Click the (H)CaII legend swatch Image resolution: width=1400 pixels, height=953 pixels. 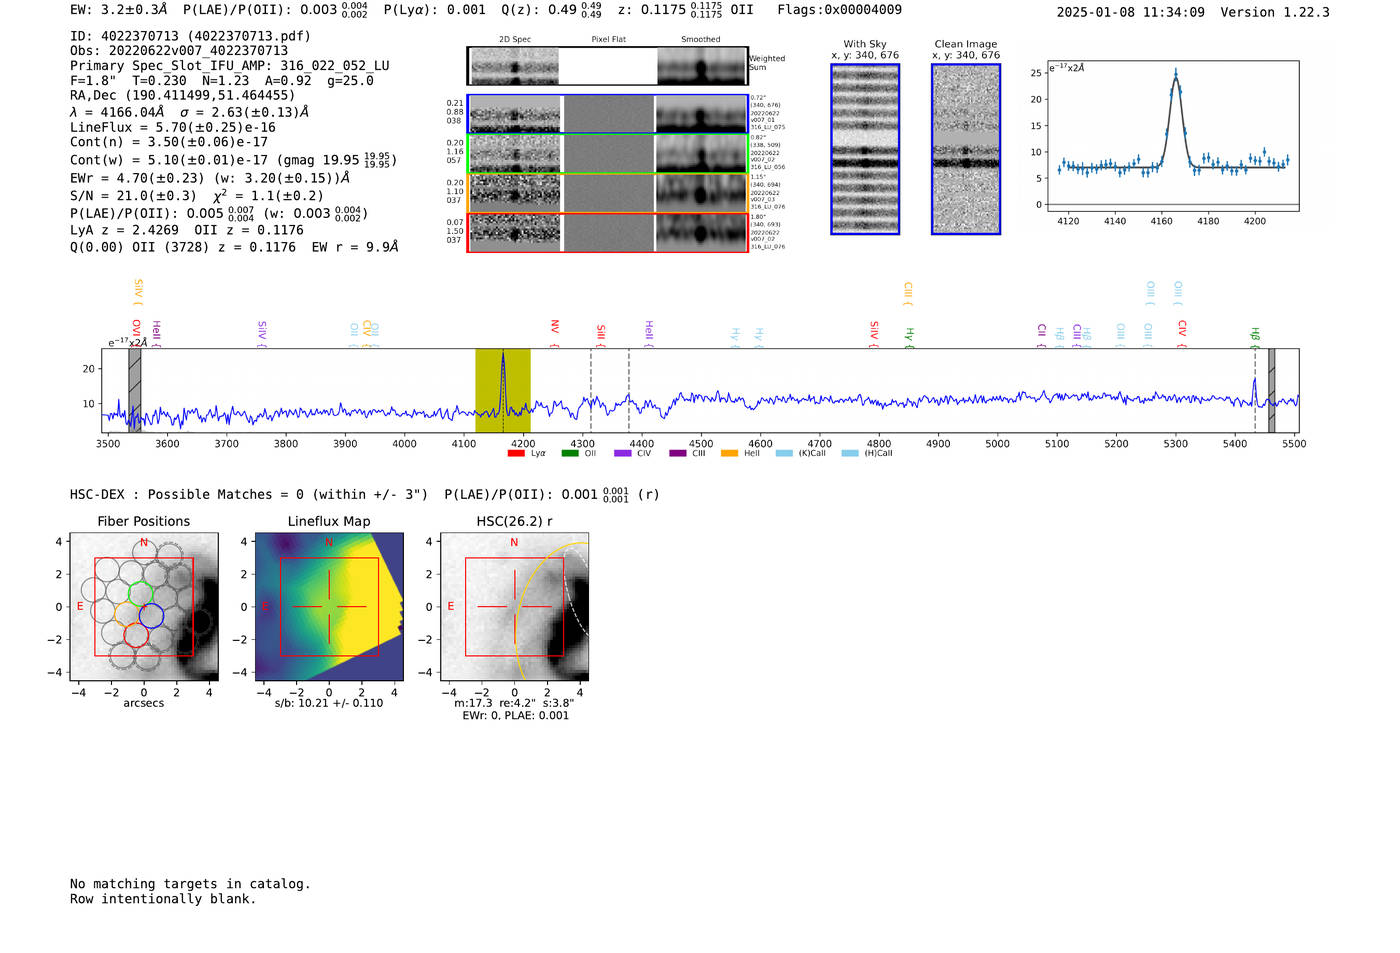pyautogui.click(x=850, y=453)
